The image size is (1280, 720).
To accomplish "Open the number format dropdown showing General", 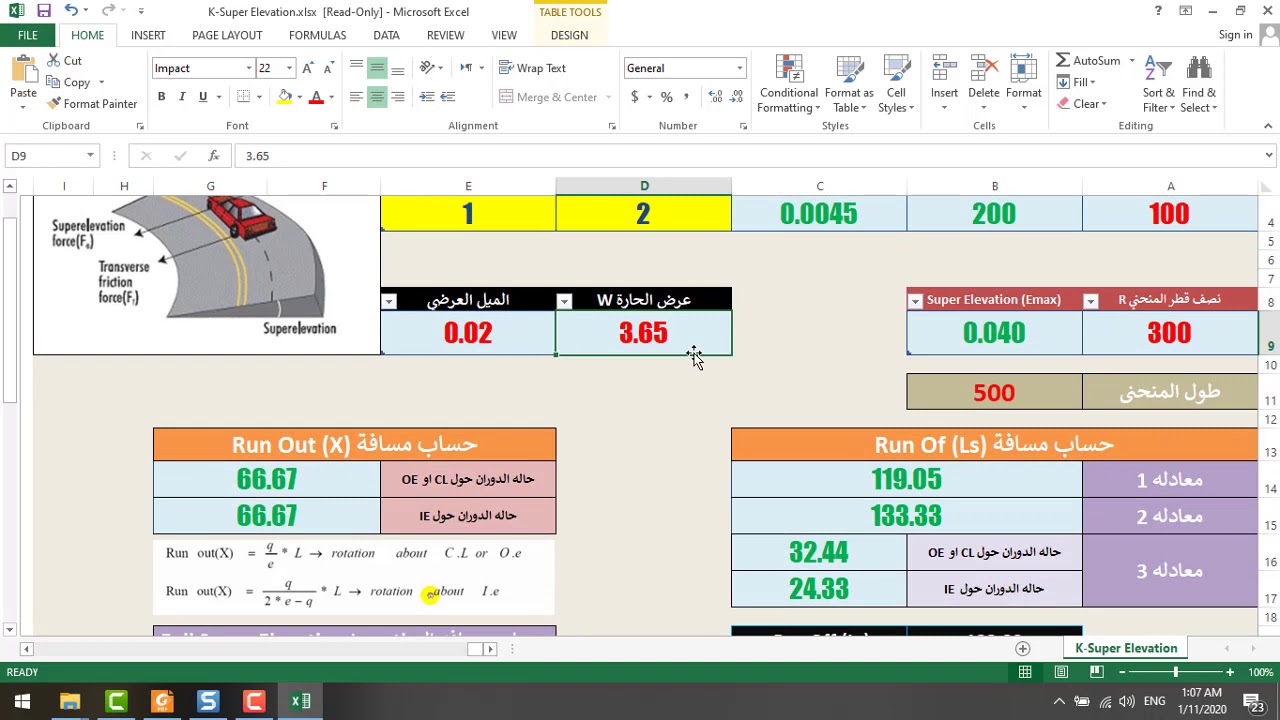I will [740, 68].
